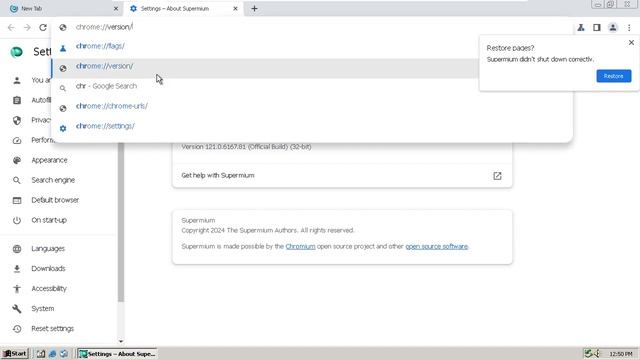Click the You and Supermium person icon

coord(17,80)
